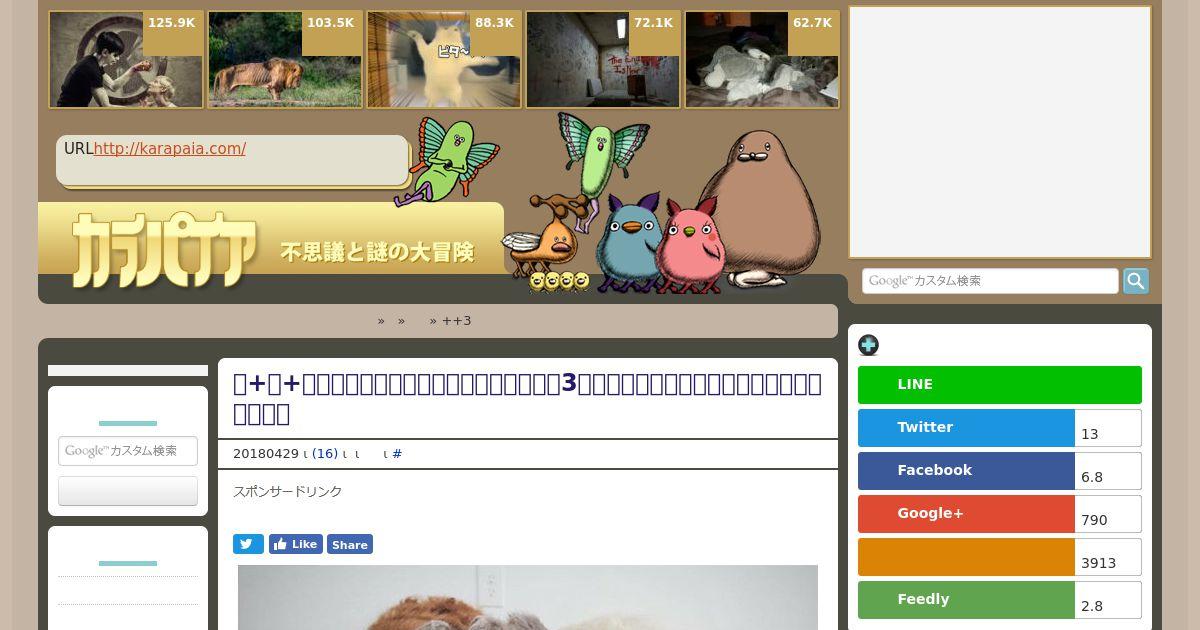Open the 62.7K sleeping animal thumbnail
Viewport: 1200px width, 630px height.
click(762, 60)
